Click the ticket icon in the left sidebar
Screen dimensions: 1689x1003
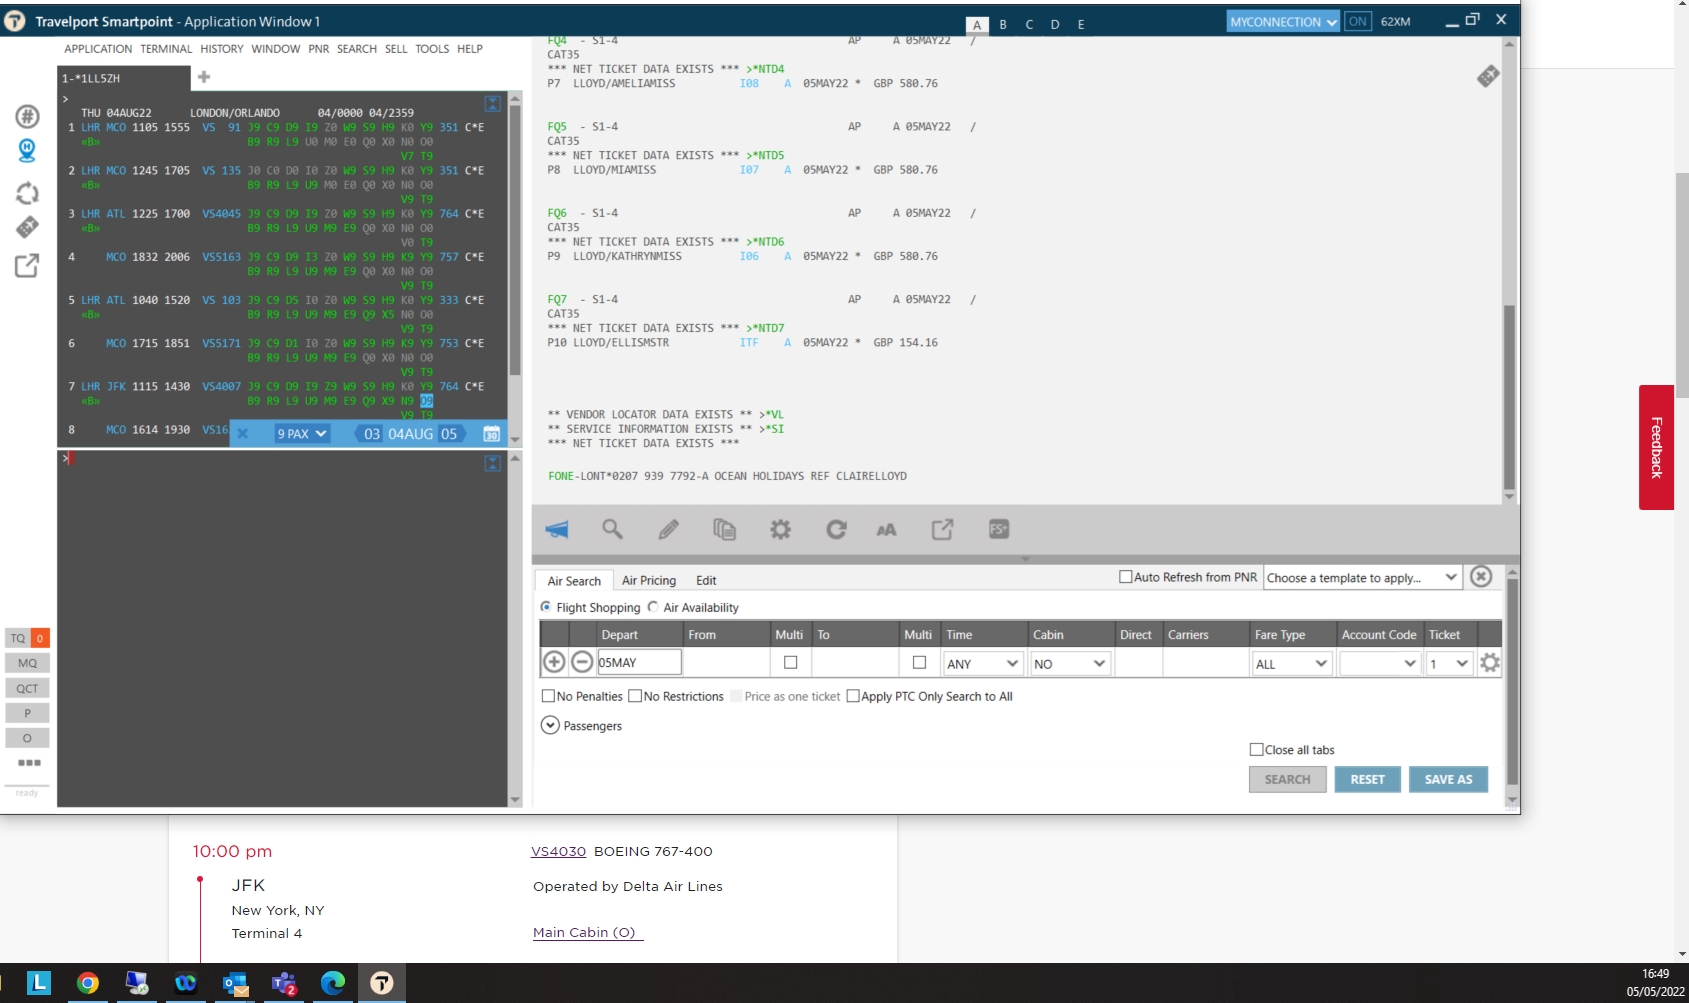click(27, 227)
